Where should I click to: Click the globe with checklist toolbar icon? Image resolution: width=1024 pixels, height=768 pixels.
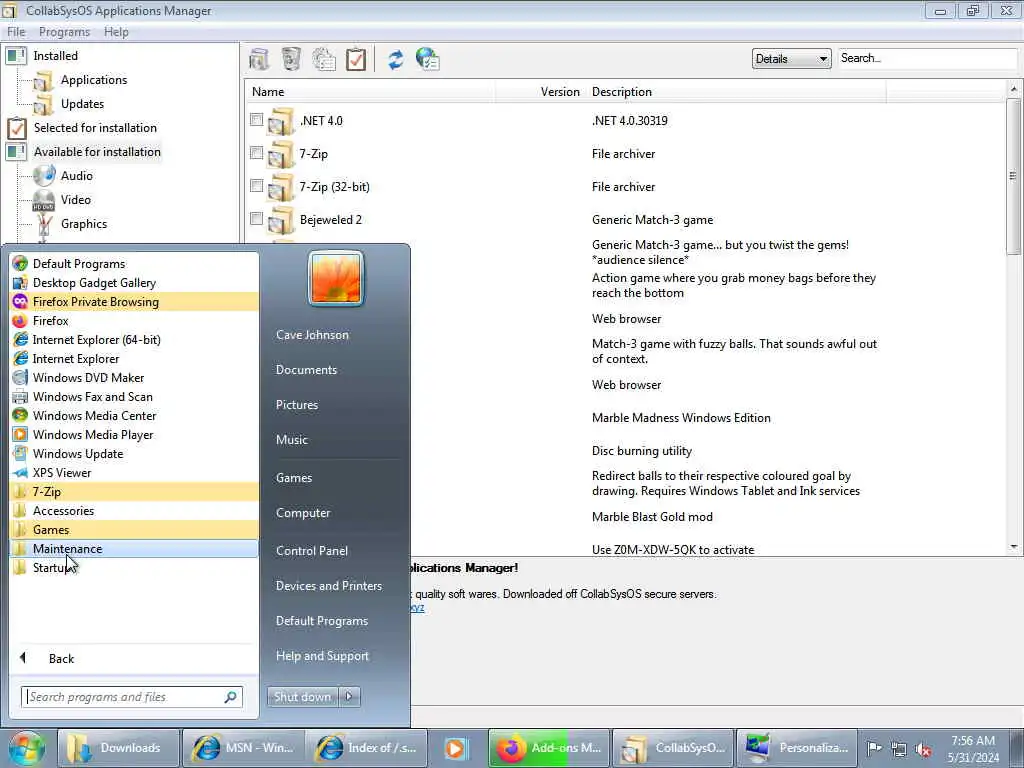click(428, 59)
